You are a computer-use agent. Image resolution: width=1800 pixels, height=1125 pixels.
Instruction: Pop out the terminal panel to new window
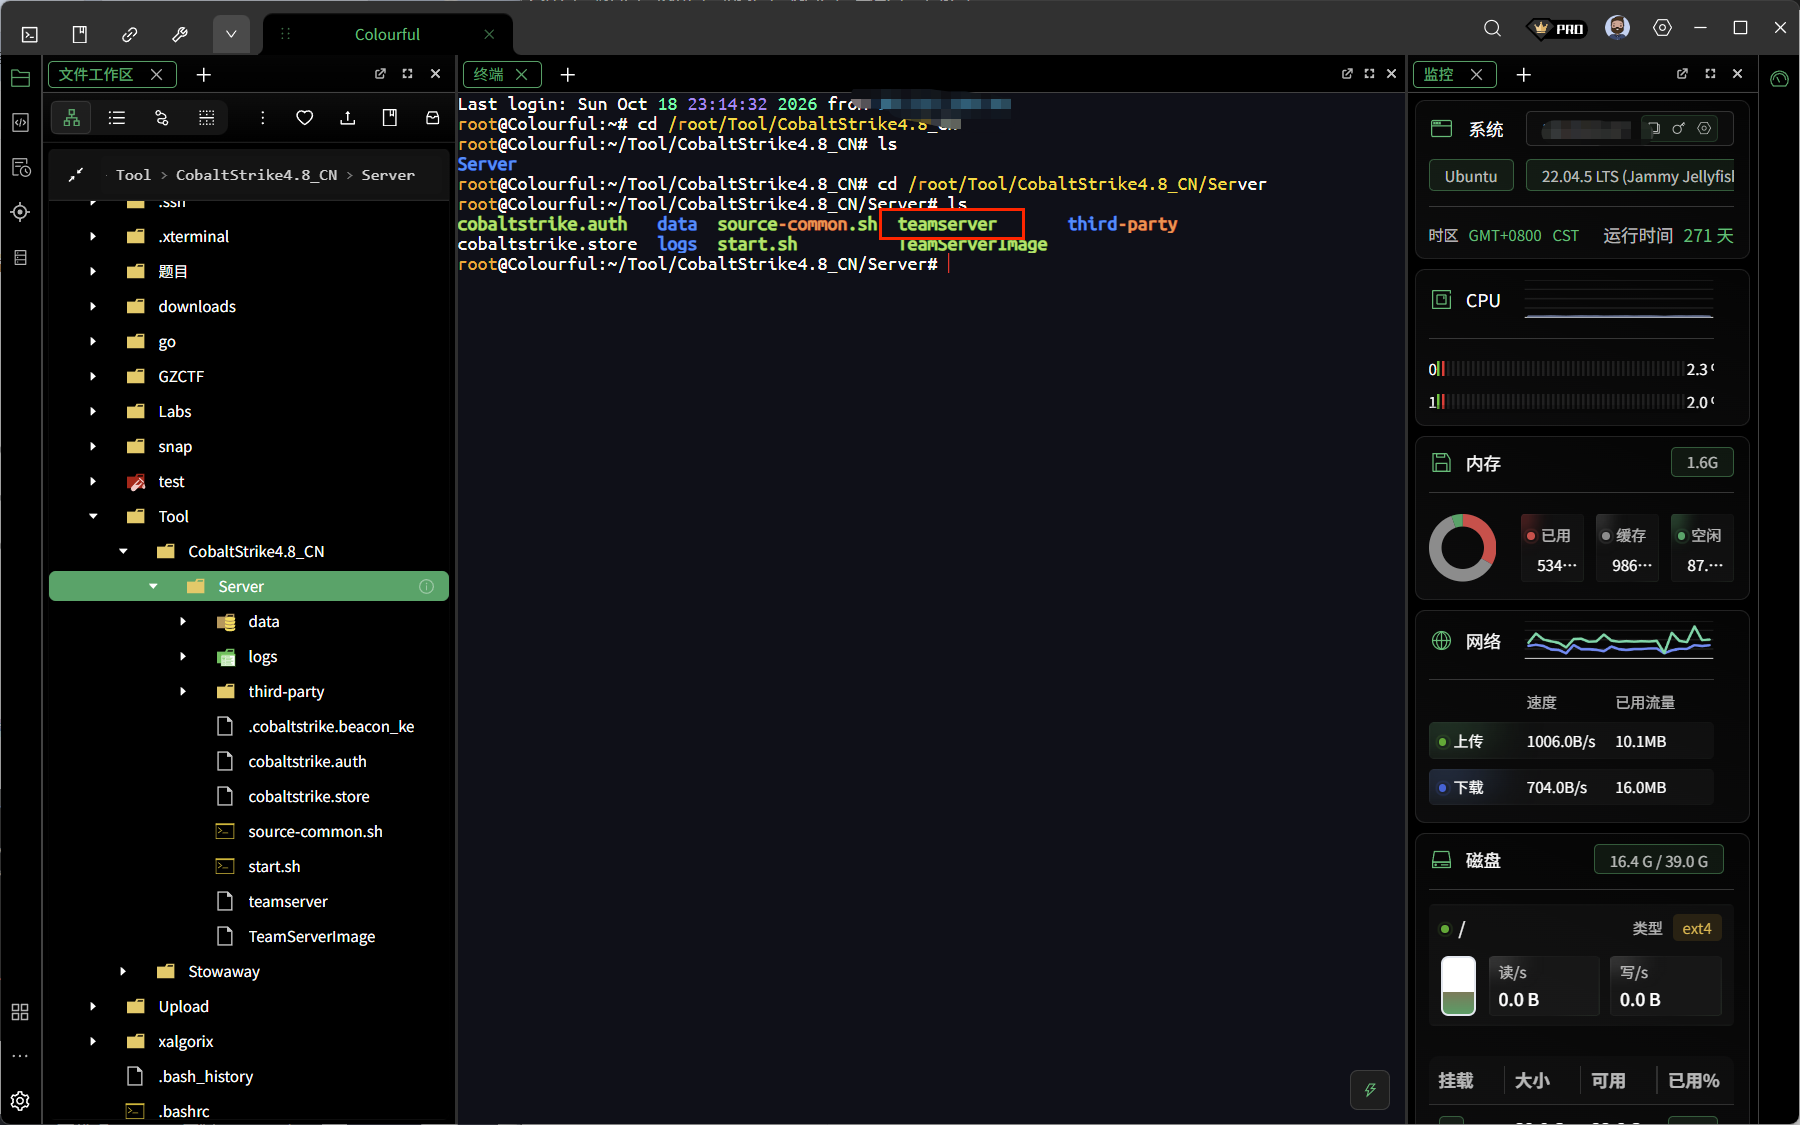click(x=1347, y=74)
